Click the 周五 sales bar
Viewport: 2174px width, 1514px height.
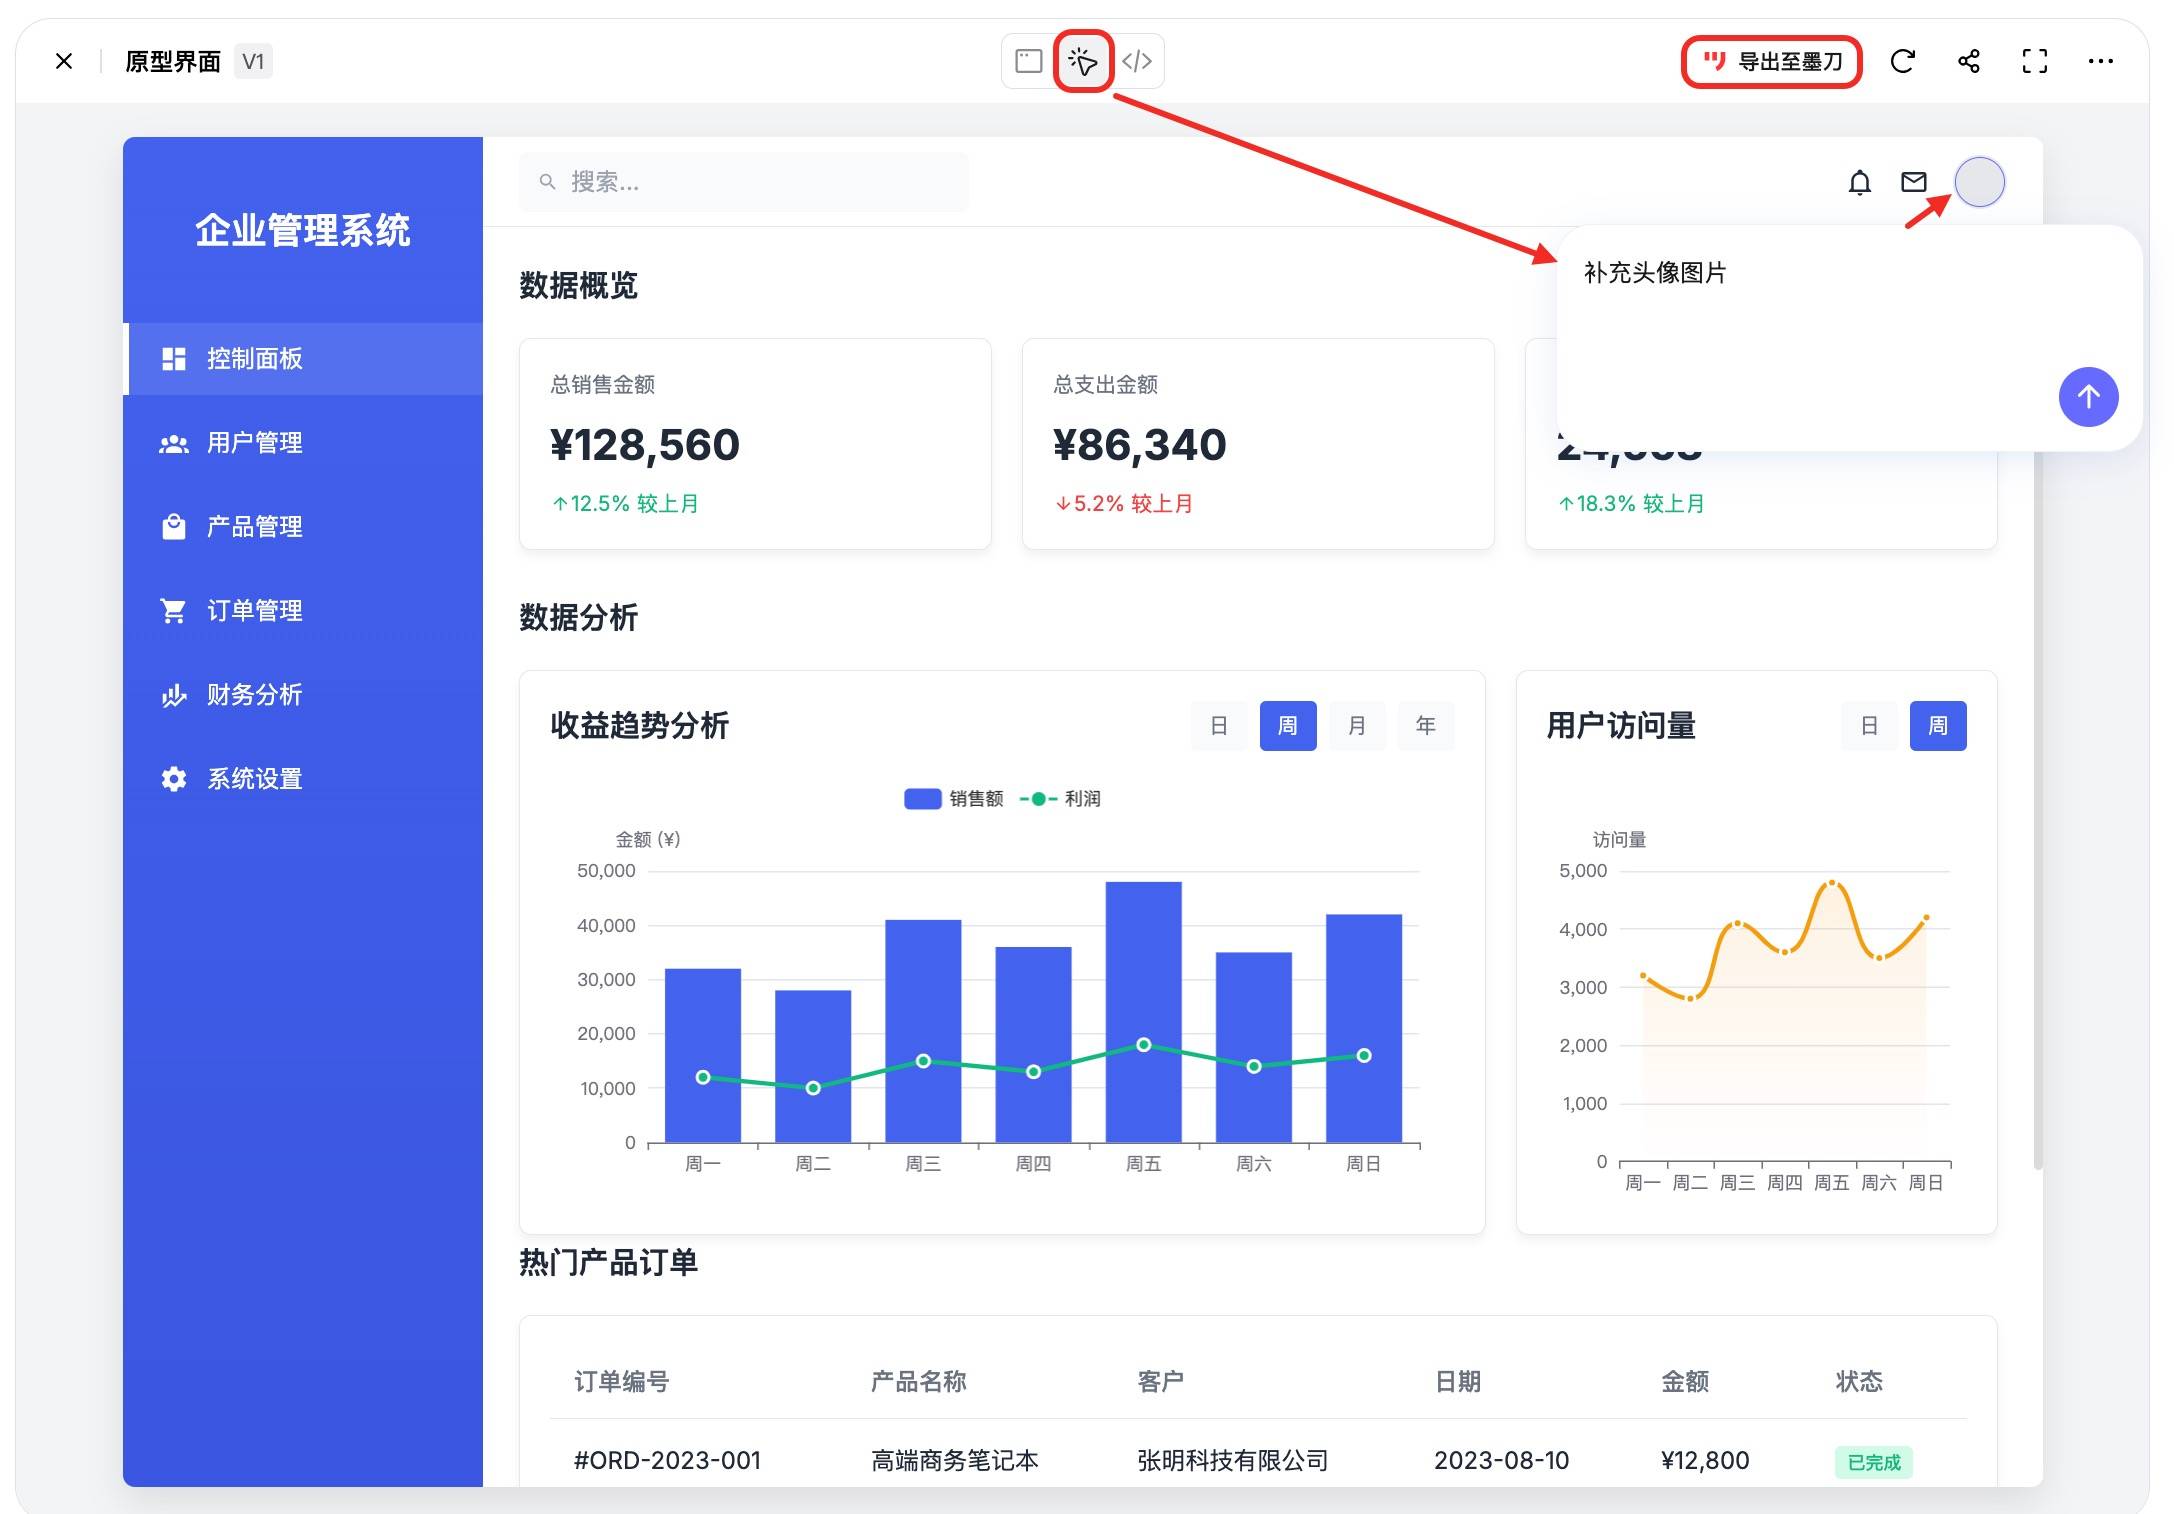(x=1144, y=1011)
